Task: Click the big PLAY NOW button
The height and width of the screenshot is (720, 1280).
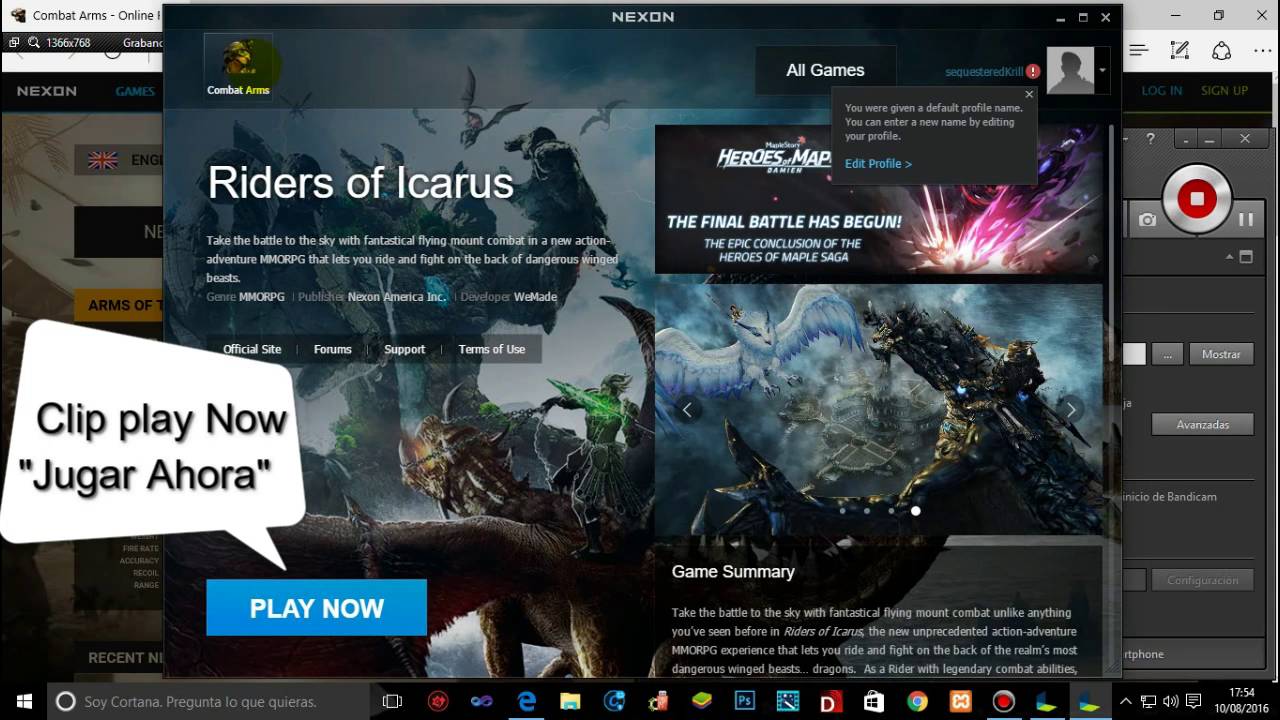Action: 316,608
